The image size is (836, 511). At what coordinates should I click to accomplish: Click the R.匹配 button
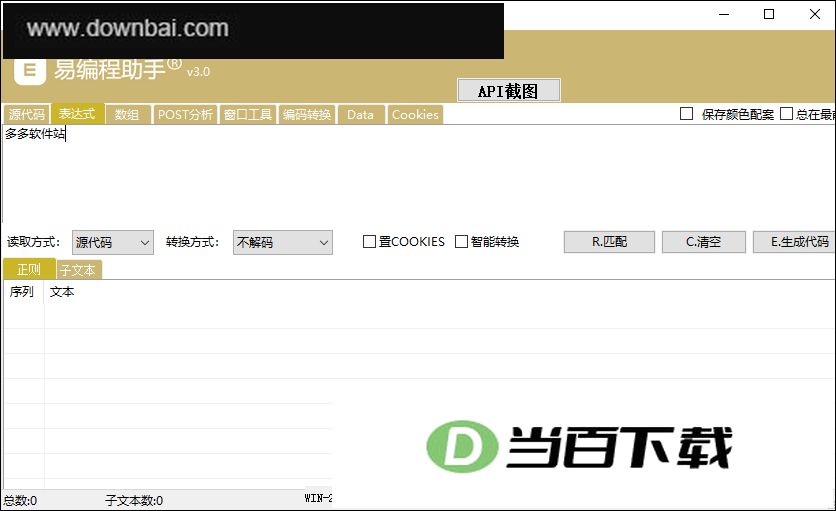coord(609,242)
